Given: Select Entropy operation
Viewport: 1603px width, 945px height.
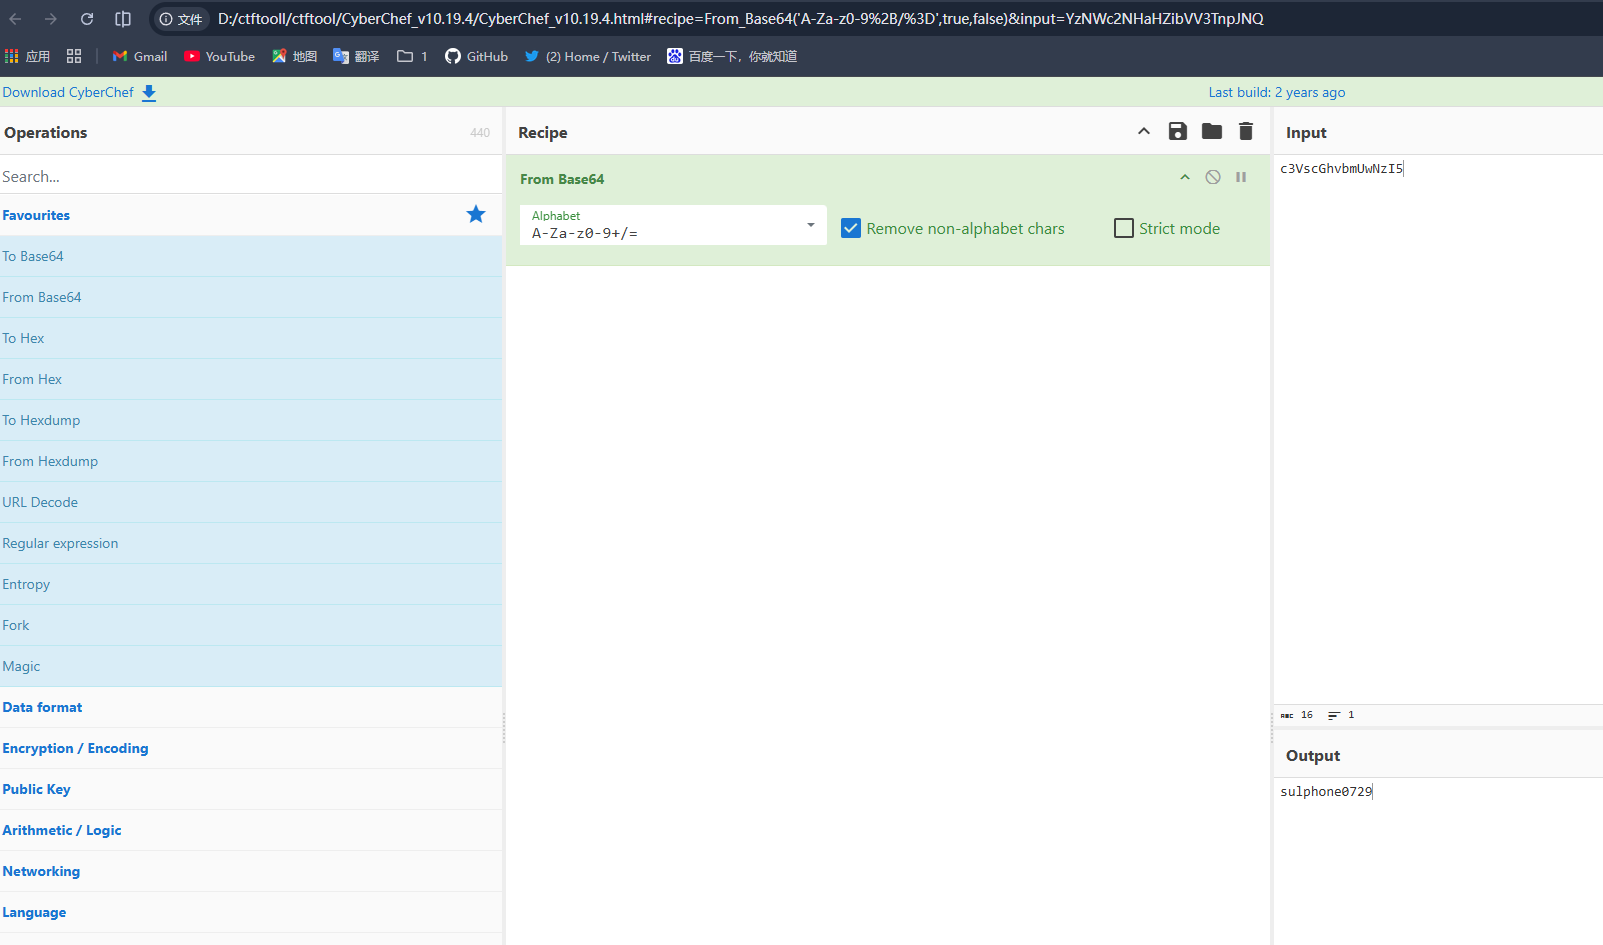Looking at the screenshot, I should (x=251, y=584).
